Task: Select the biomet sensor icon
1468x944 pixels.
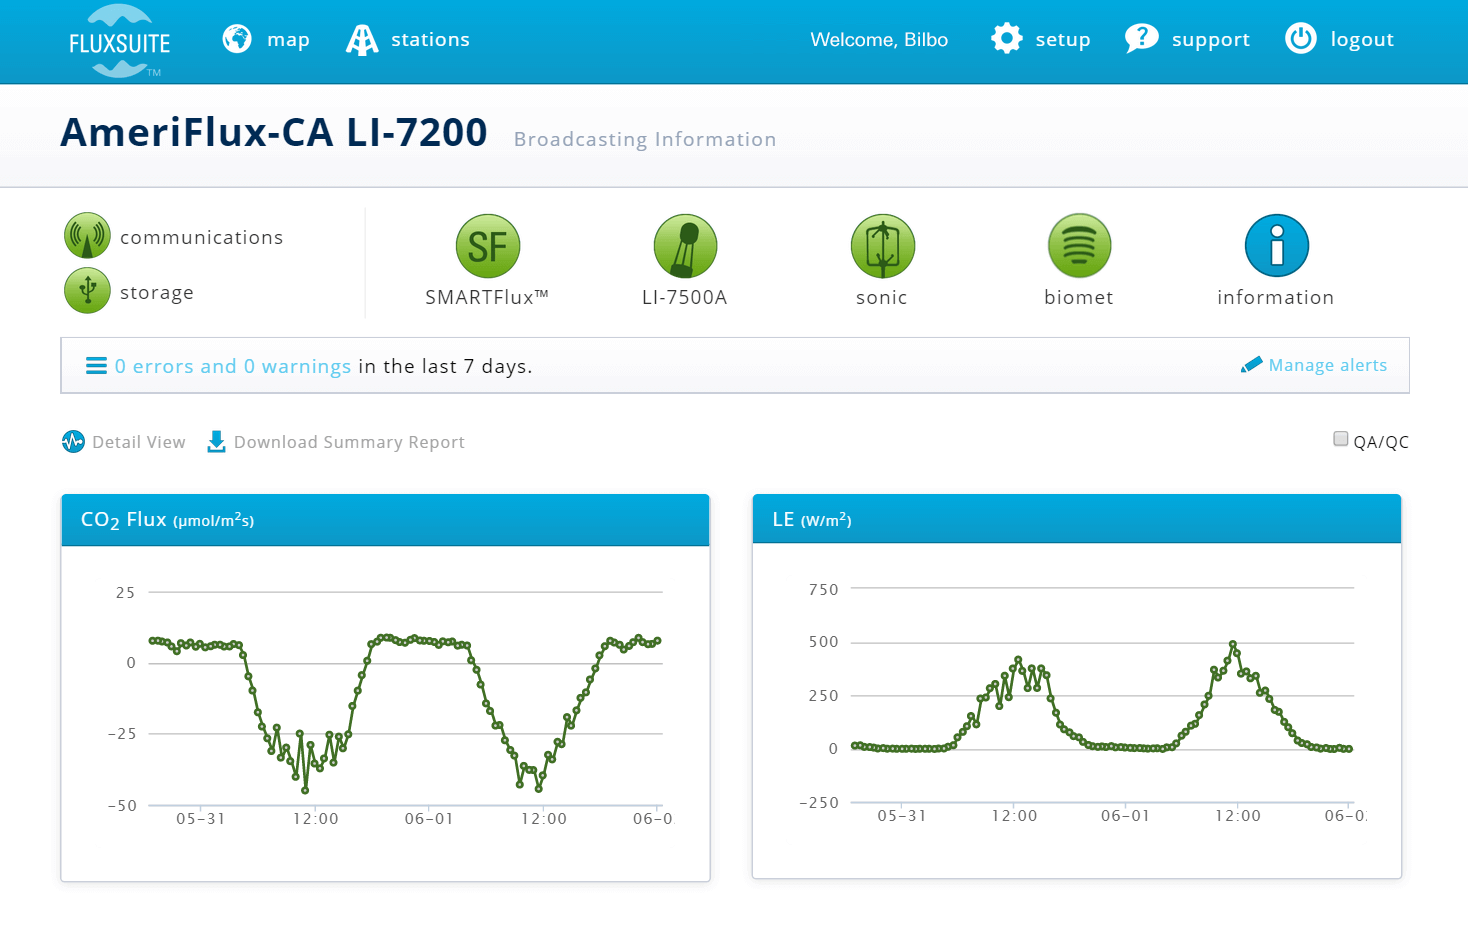Action: pyautogui.click(x=1079, y=246)
